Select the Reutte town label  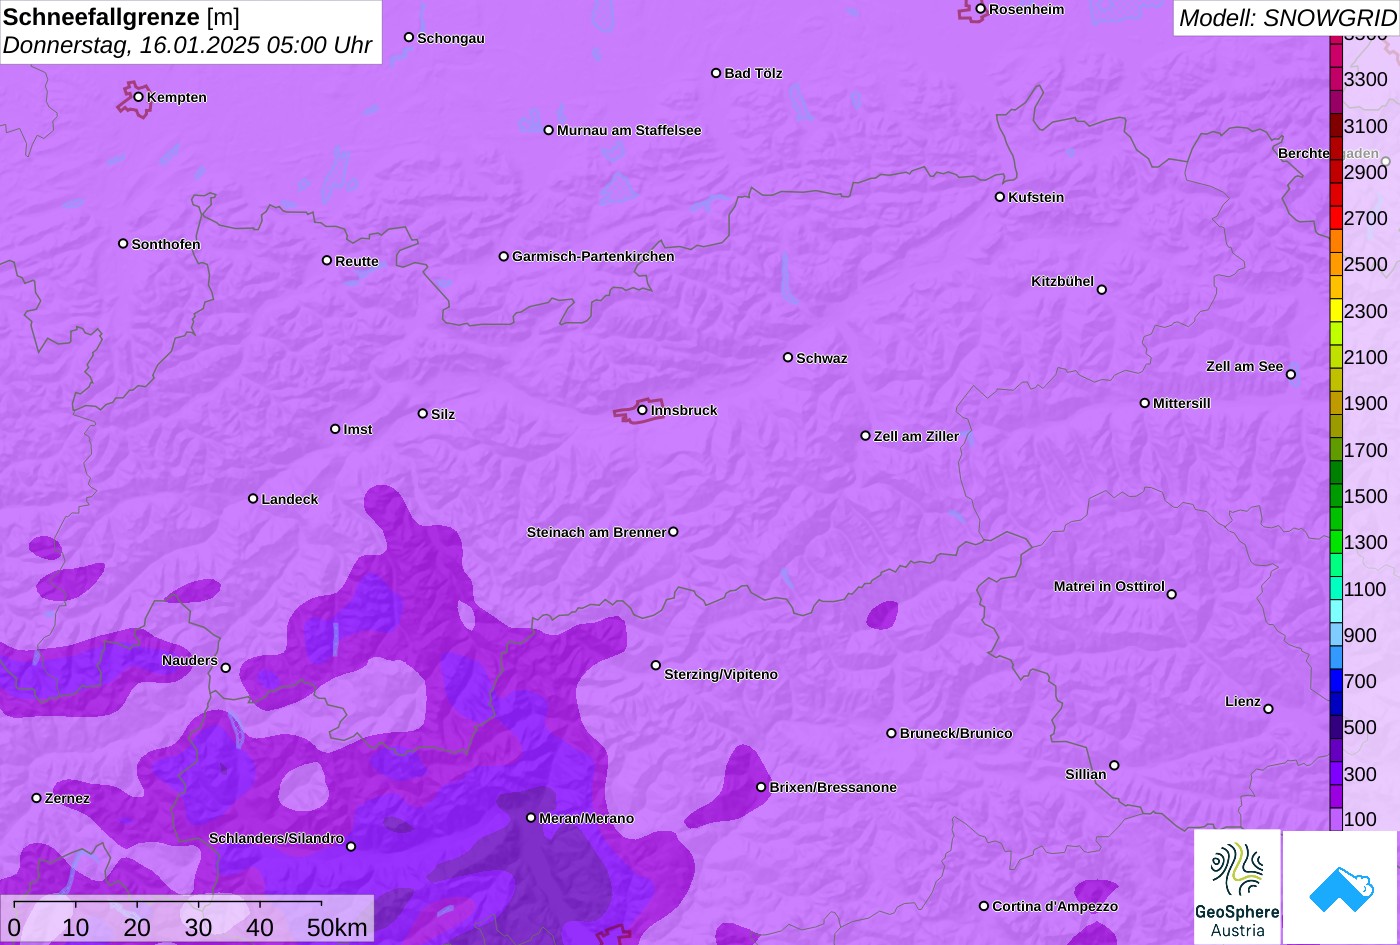pyautogui.click(x=357, y=262)
